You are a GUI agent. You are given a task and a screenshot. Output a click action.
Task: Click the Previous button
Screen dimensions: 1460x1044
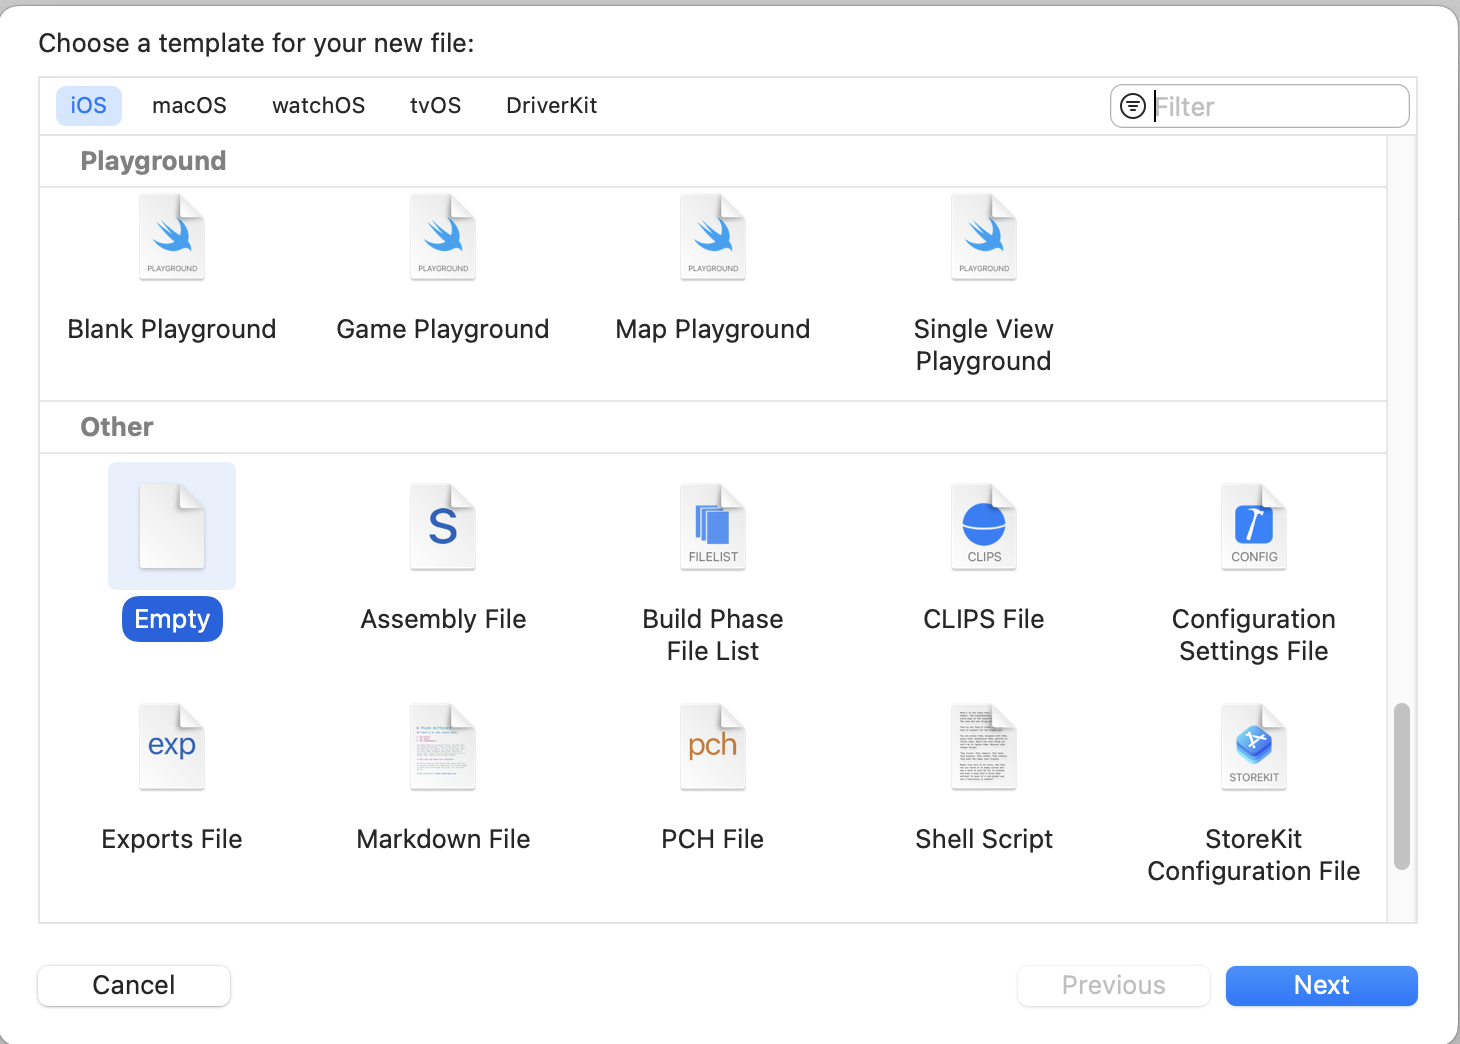tap(1114, 985)
